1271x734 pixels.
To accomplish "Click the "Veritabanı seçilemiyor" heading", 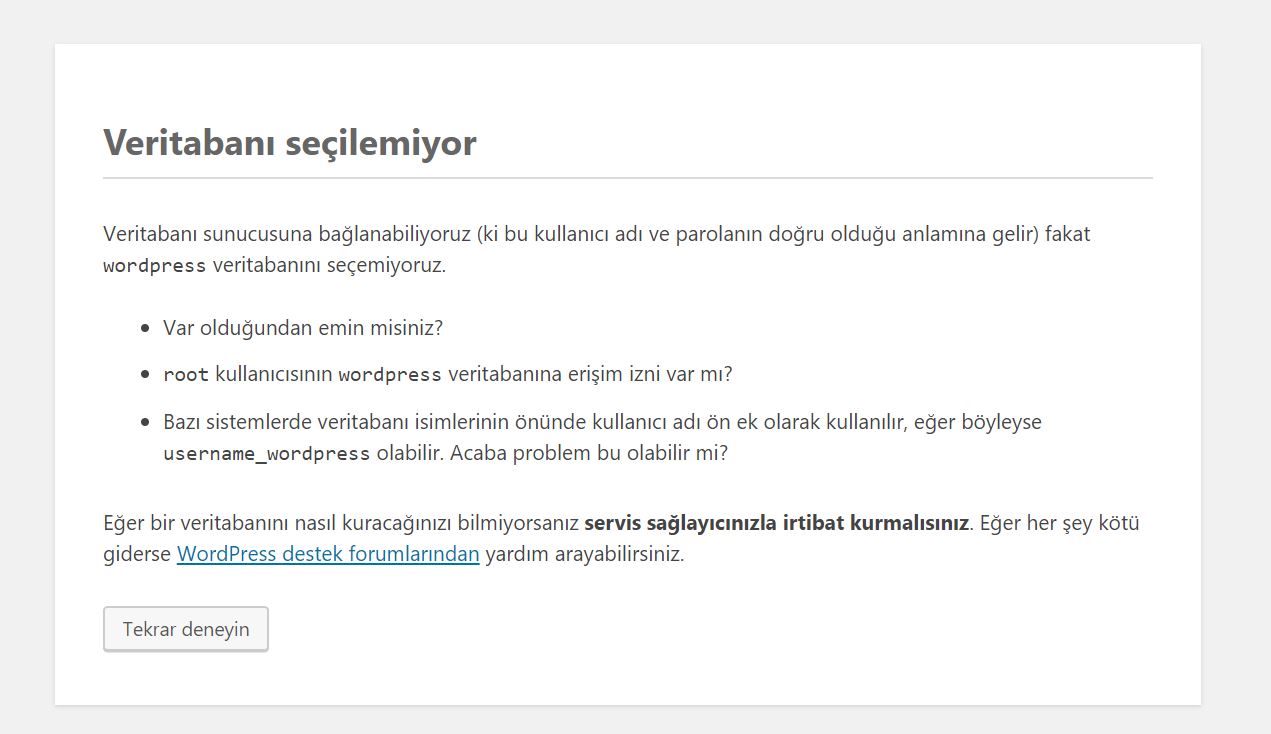I will point(290,143).
